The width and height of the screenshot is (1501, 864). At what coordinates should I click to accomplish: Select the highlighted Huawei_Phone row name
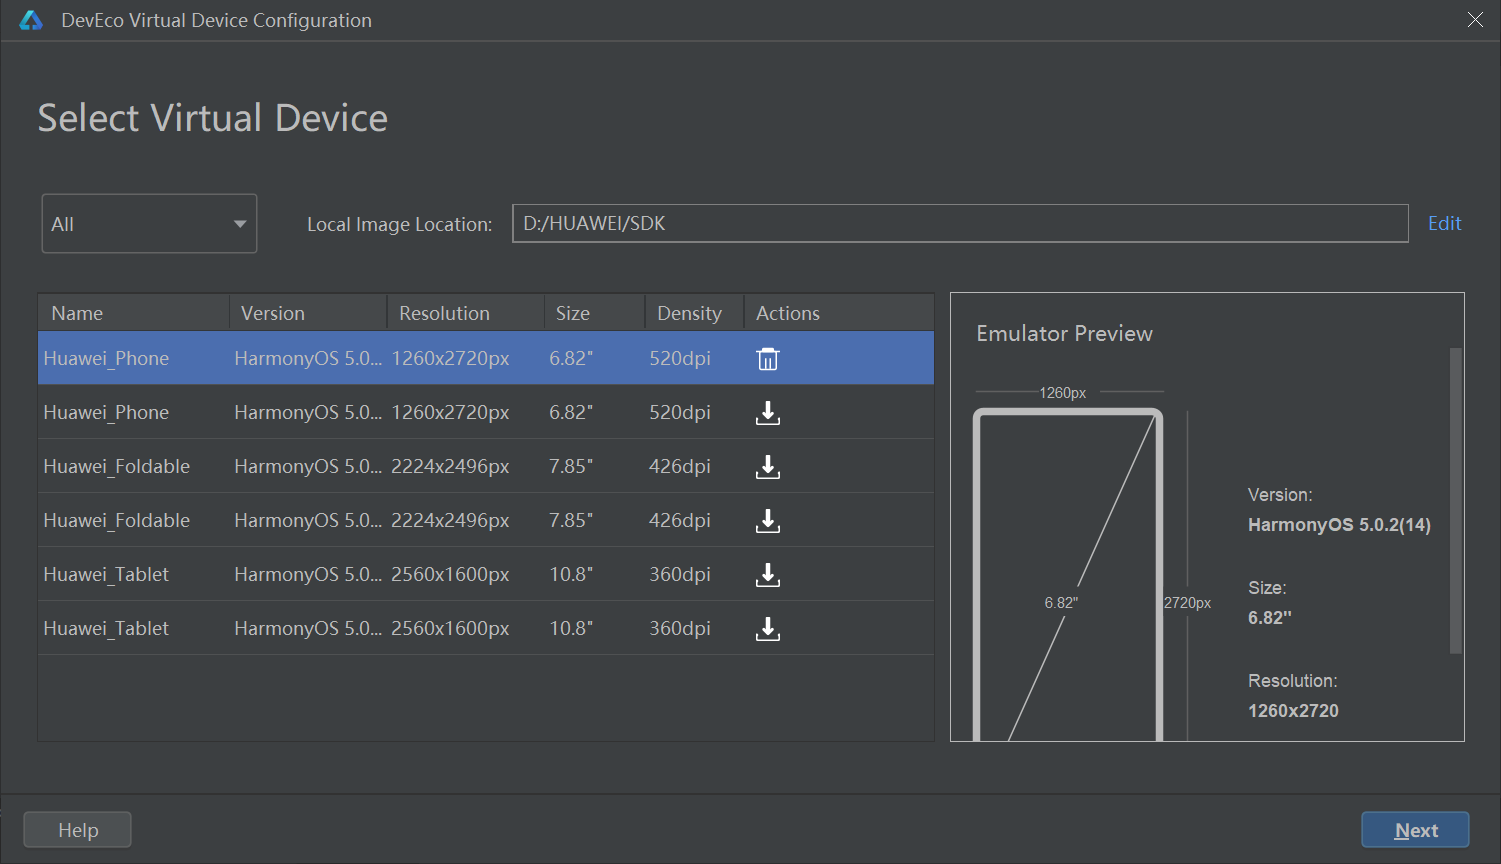click(x=106, y=359)
